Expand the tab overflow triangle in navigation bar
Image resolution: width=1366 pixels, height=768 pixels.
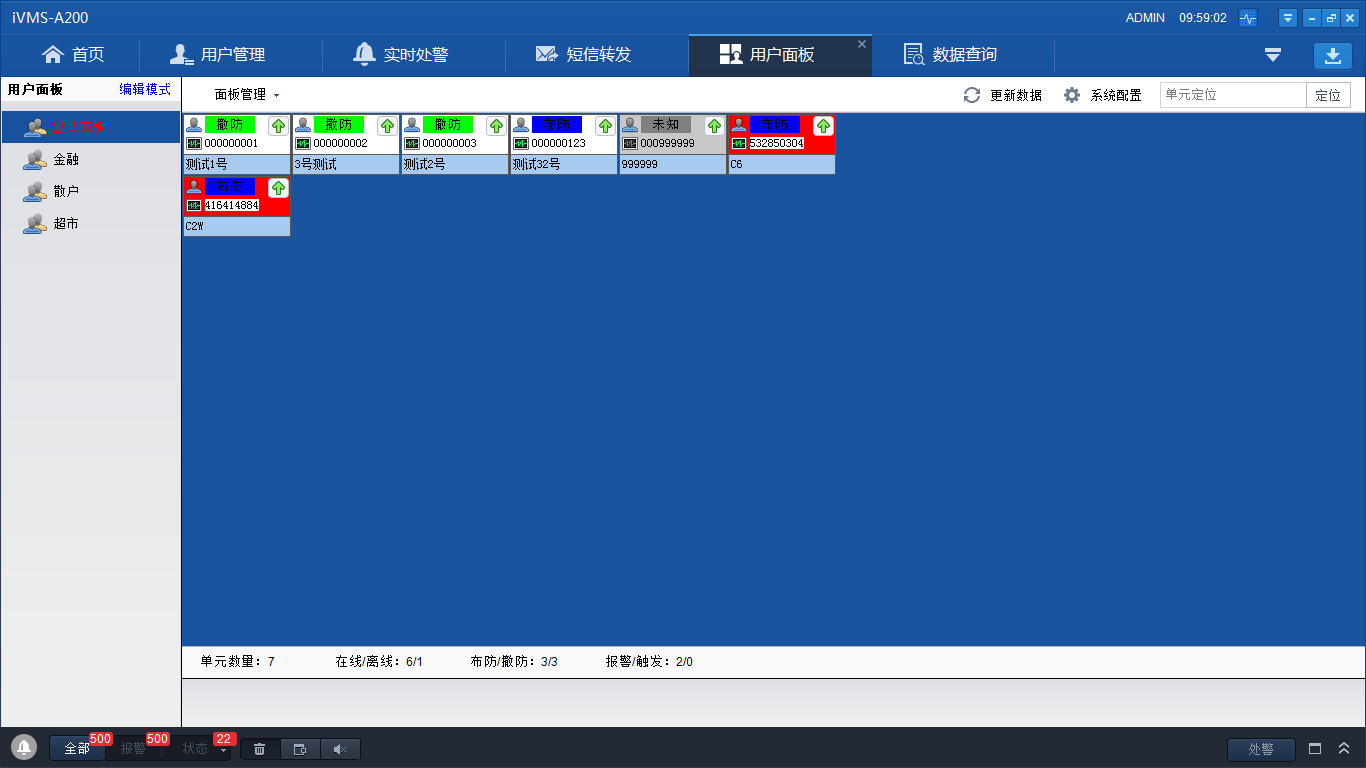coord(1272,56)
